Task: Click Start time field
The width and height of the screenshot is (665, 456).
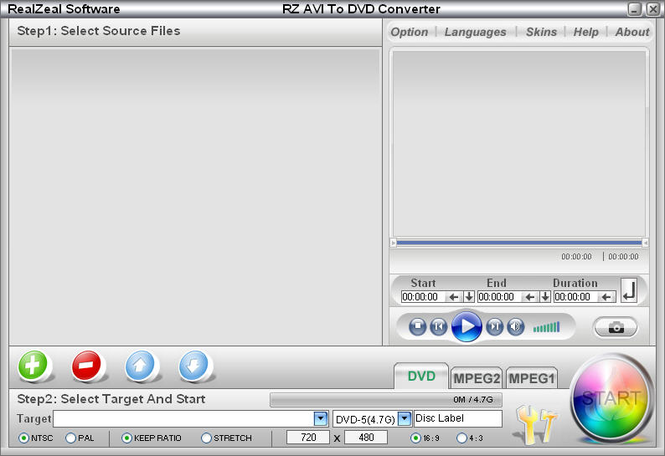Action: [x=424, y=297]
